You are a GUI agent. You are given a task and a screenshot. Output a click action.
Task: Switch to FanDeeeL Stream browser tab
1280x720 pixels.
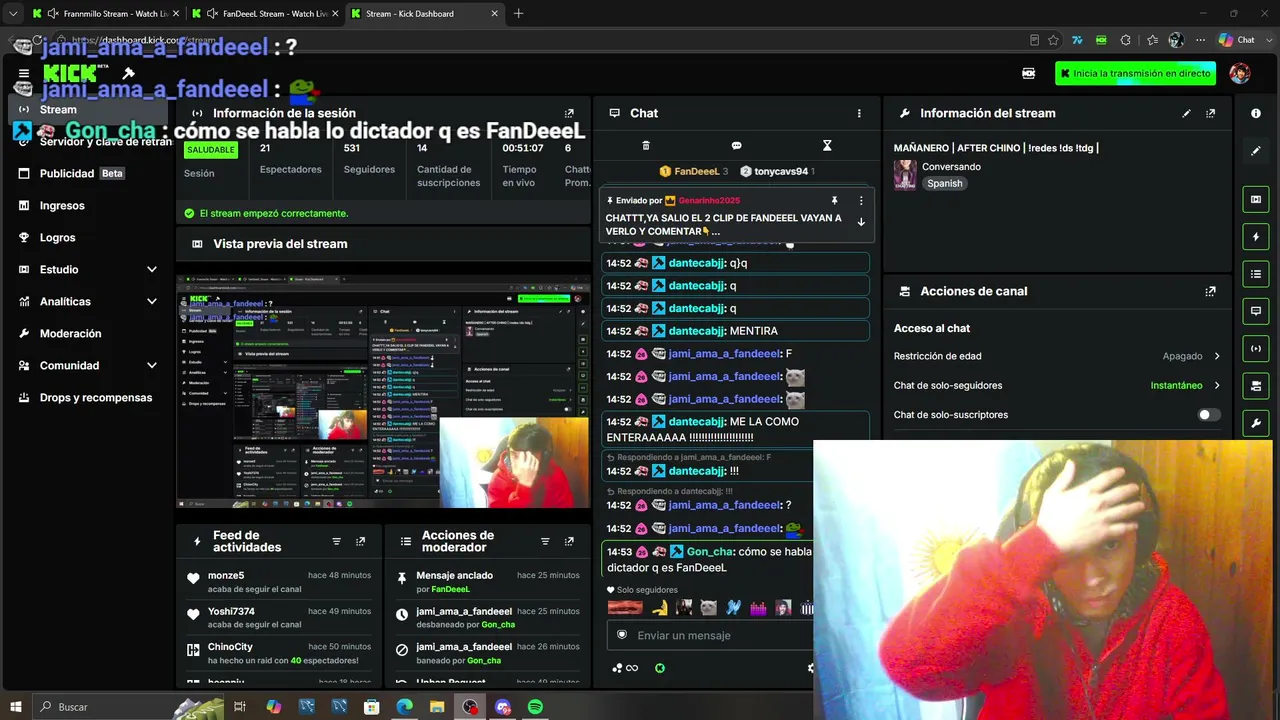point(264,14)
